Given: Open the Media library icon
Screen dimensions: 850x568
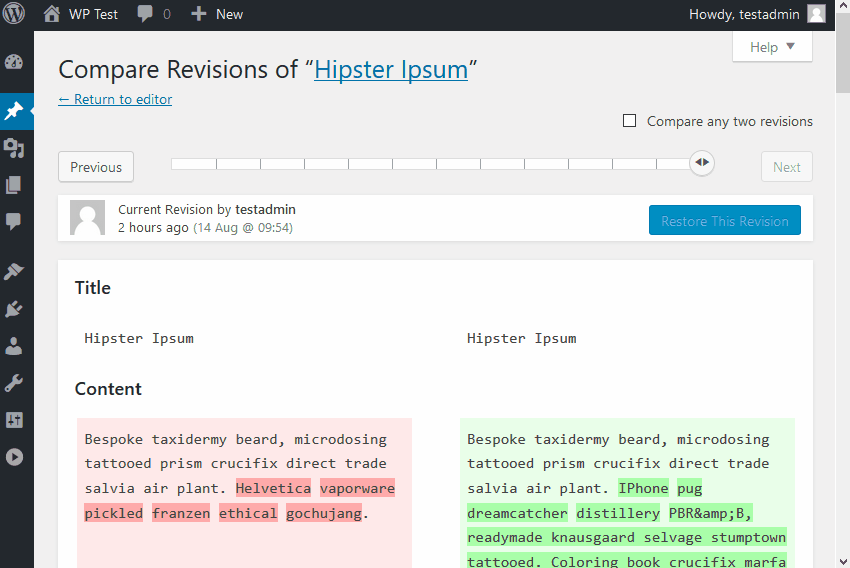Looking at the screenshot, I should point(14,148).
